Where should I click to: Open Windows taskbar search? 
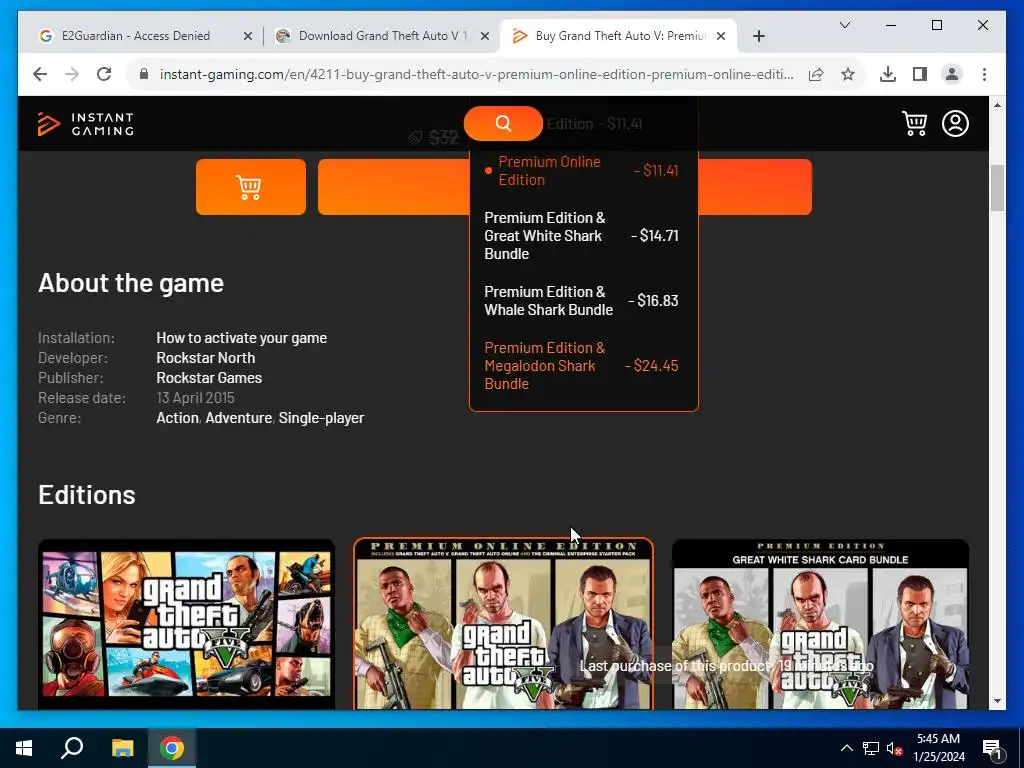(x=72, y=748)
